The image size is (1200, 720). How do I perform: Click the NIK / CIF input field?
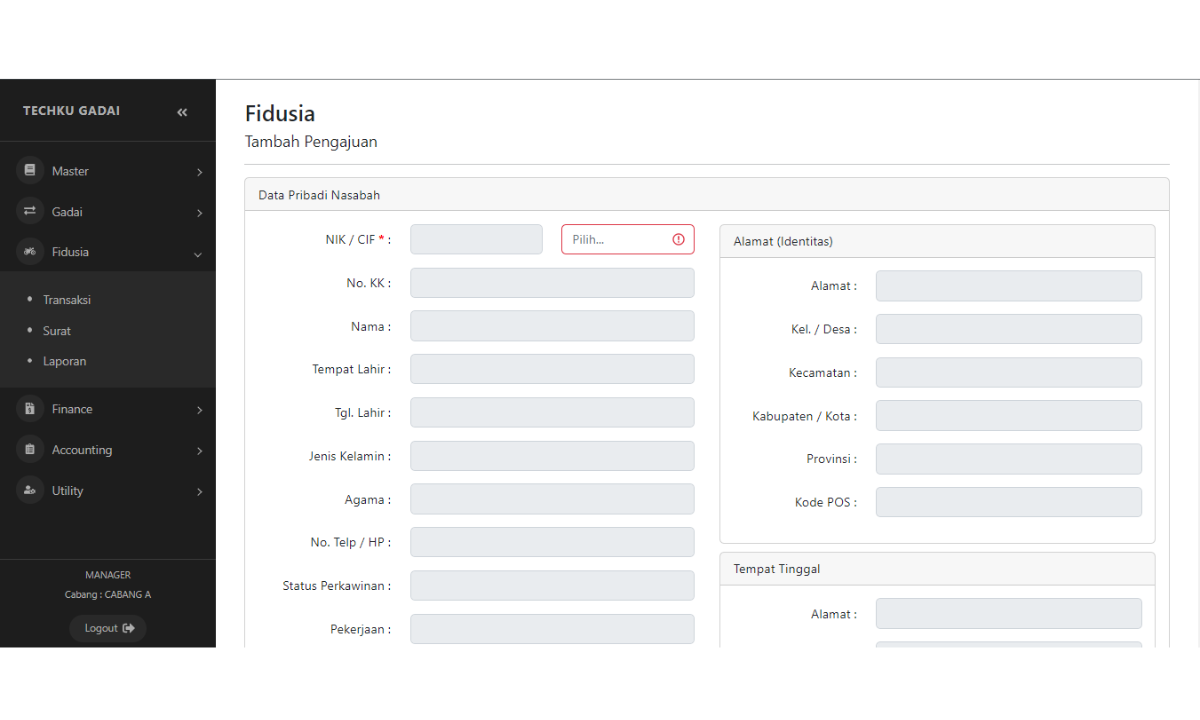(x=476, y=240)
